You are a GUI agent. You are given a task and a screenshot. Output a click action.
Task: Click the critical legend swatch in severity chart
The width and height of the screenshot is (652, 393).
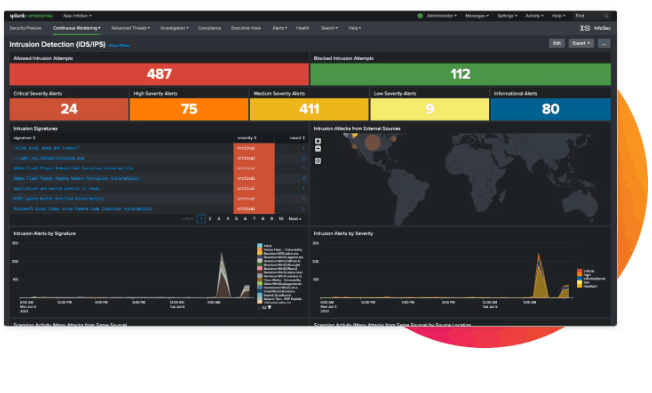pos(579,271)
